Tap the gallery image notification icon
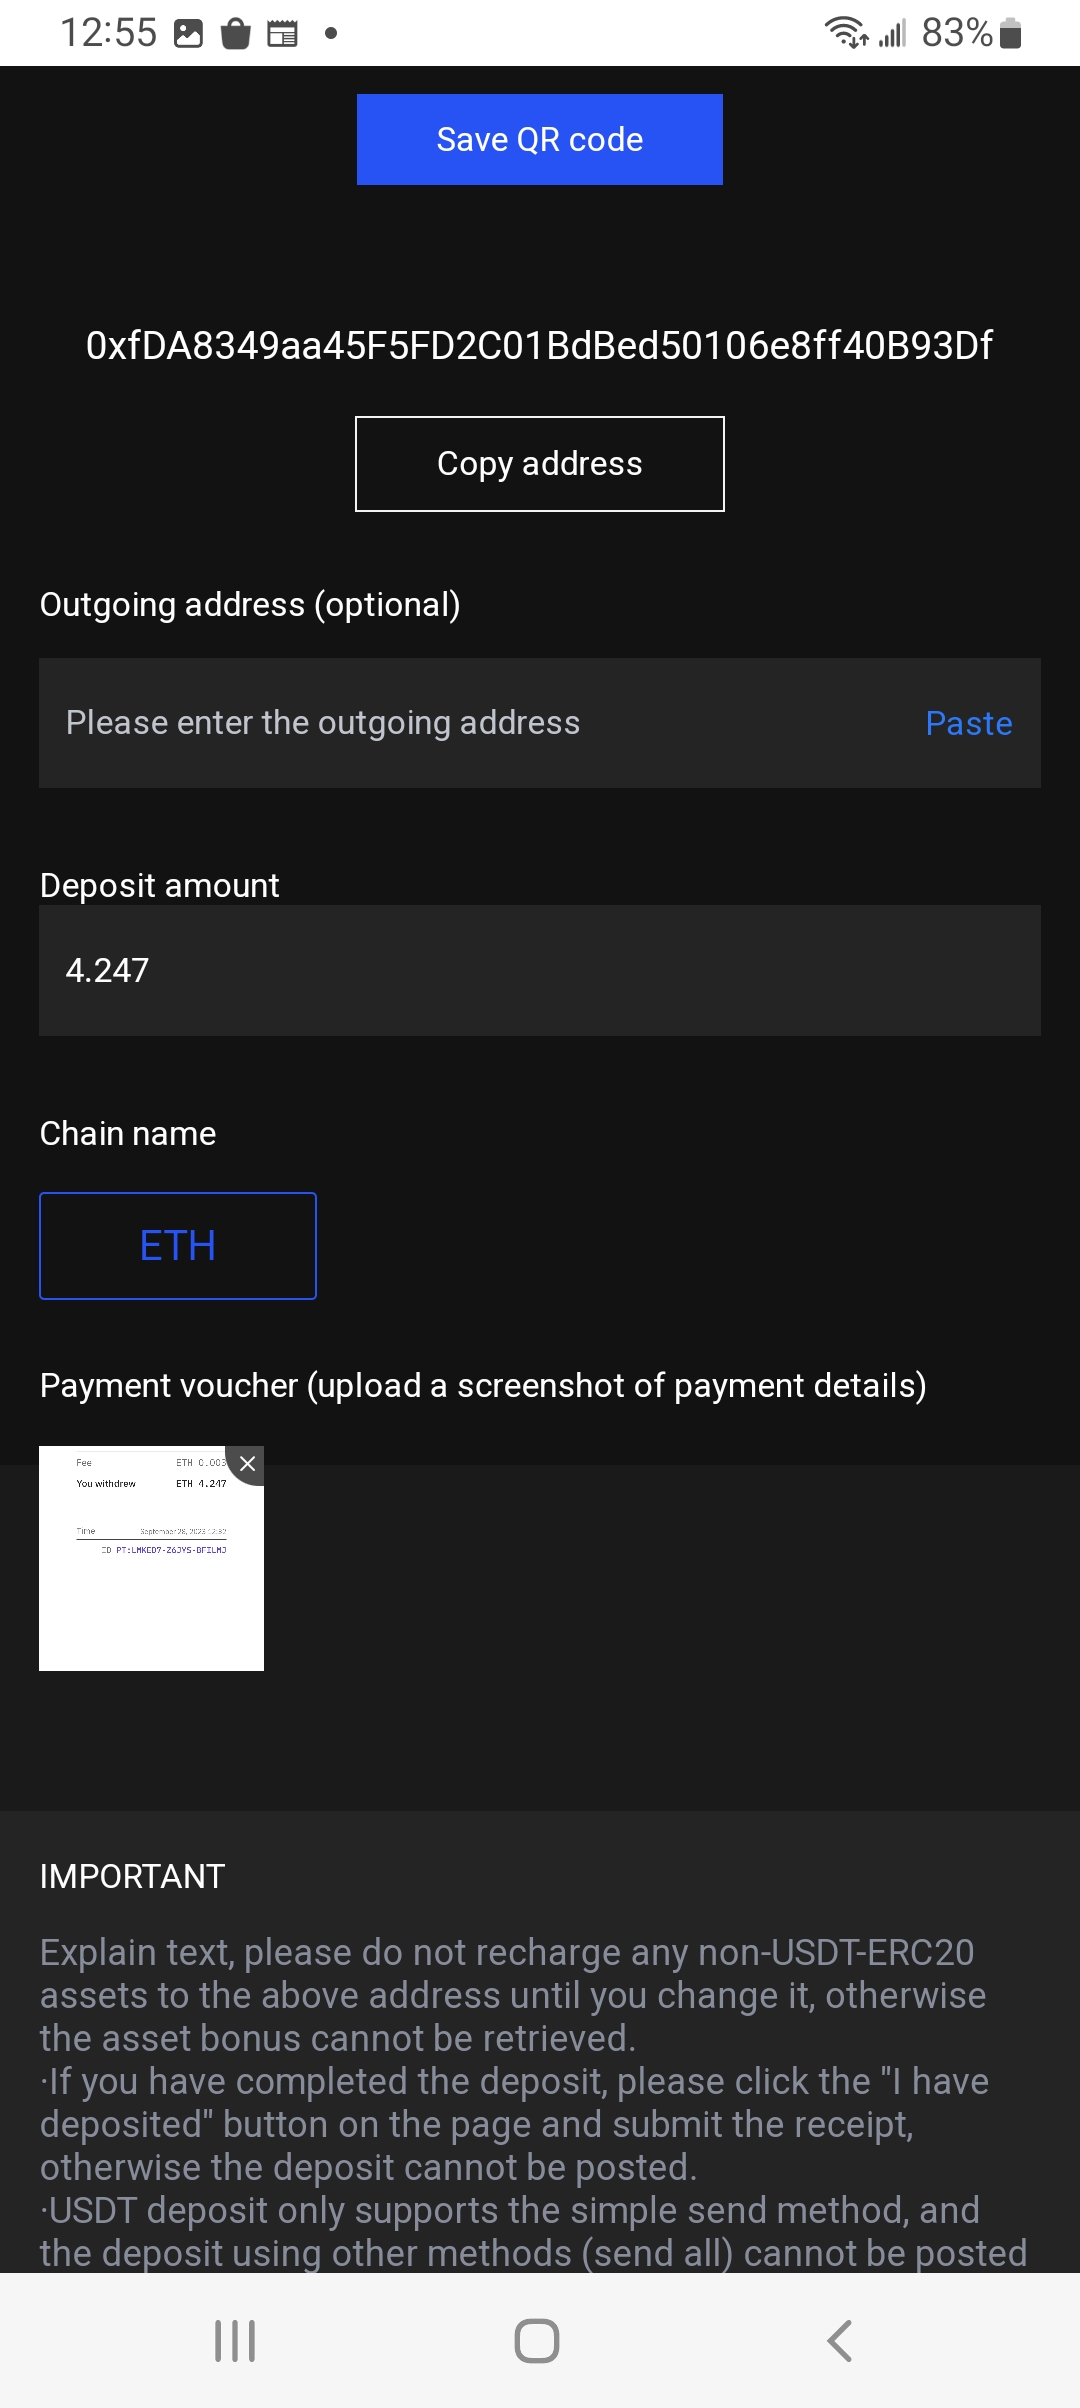This screenshot has height=2408, width=1080. (x=188, y=34)
